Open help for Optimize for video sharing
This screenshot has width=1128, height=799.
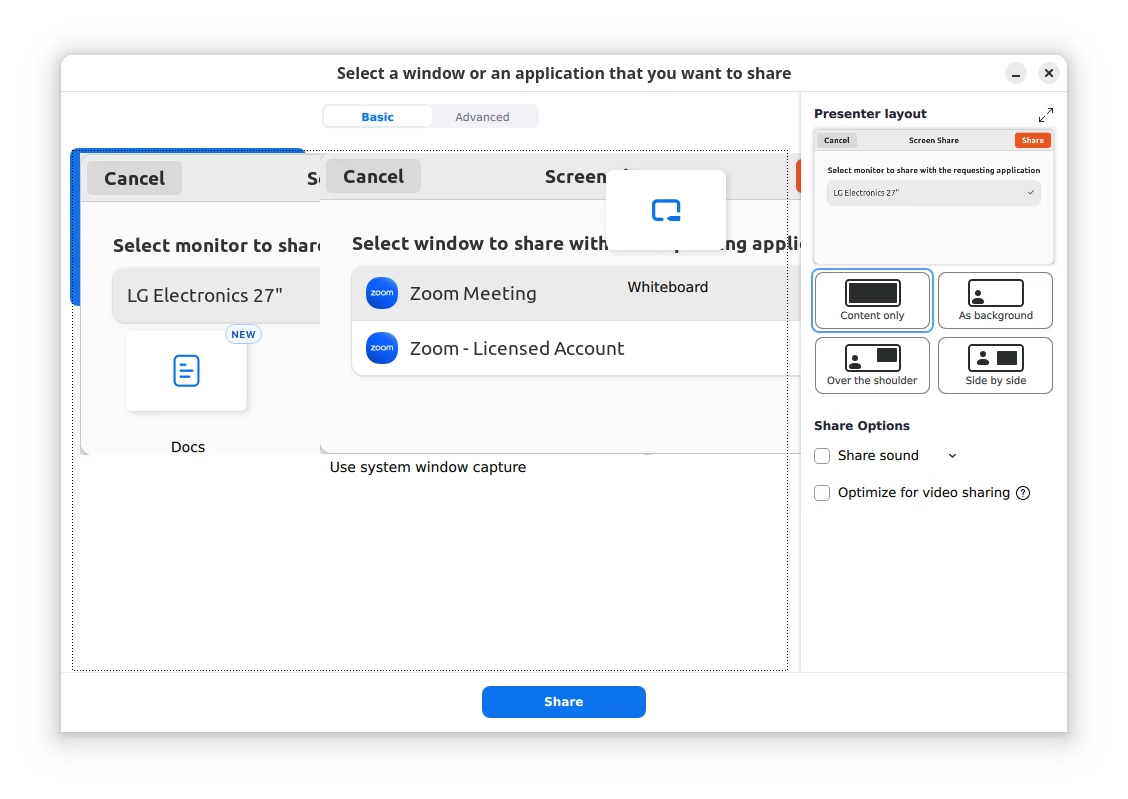click(x=1023, y=493)
